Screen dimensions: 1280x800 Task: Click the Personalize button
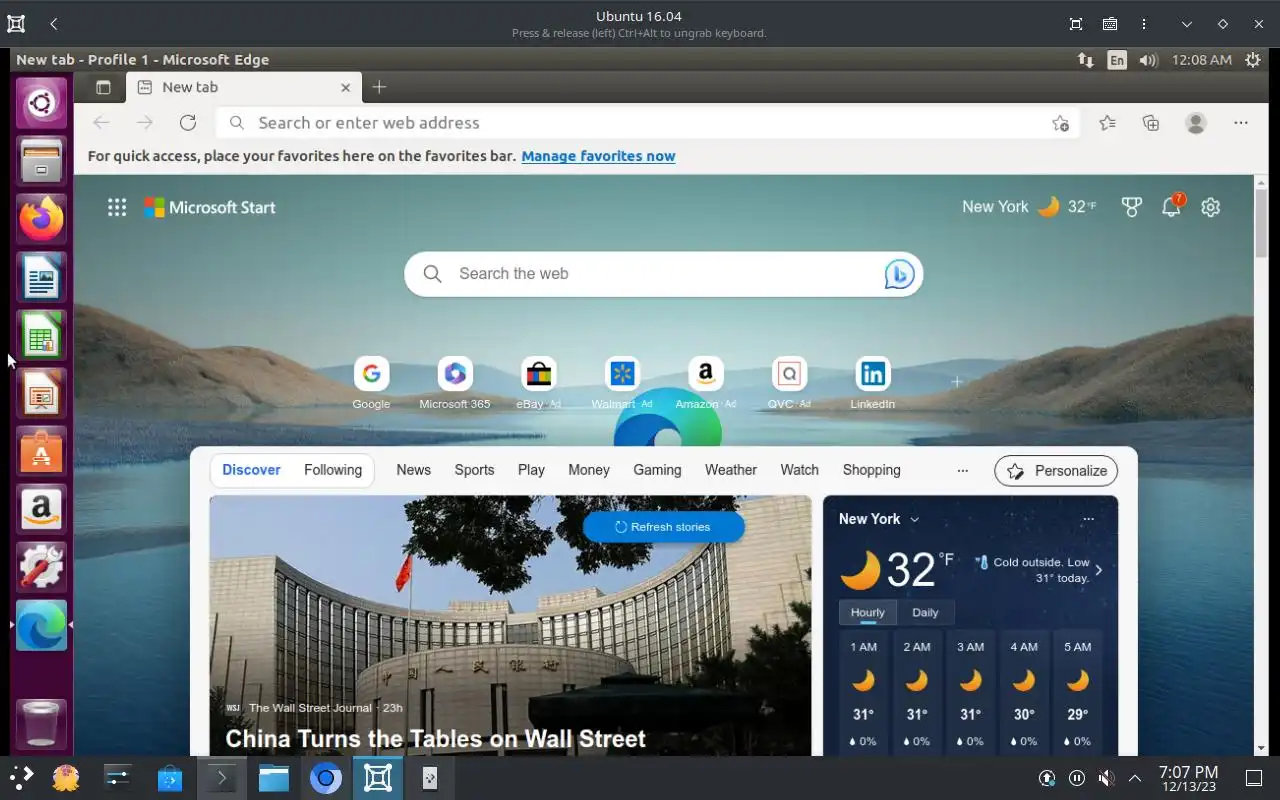1056,471
